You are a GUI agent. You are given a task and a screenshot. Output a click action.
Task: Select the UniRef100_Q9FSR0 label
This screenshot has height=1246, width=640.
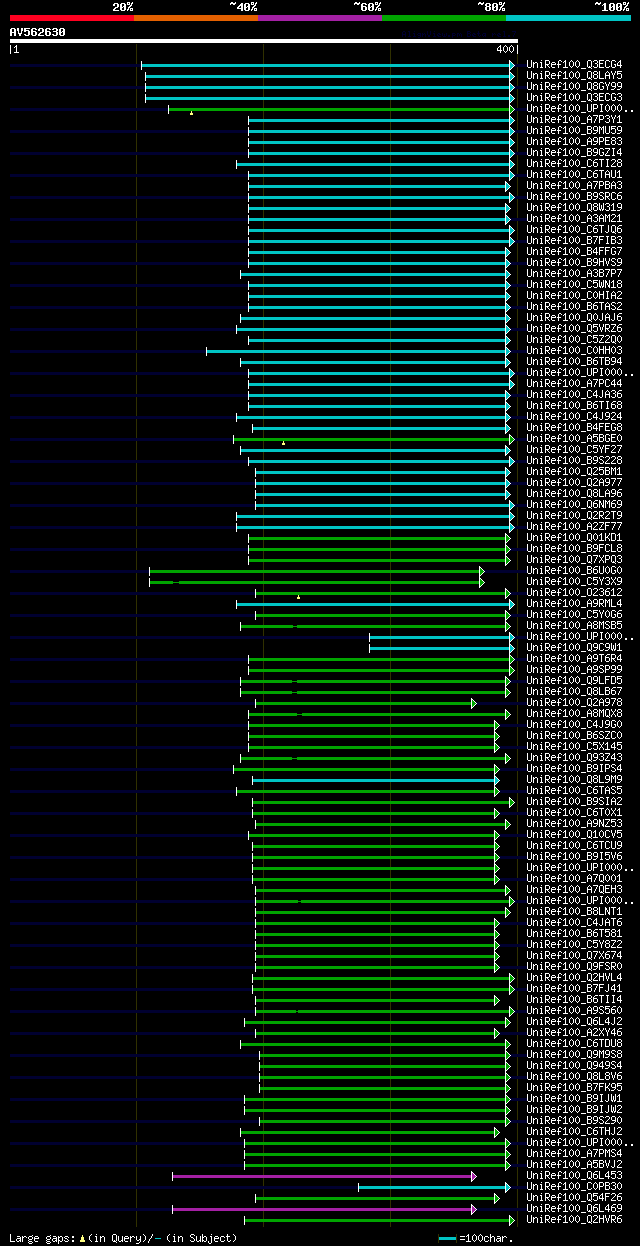[x=574, y=967]
